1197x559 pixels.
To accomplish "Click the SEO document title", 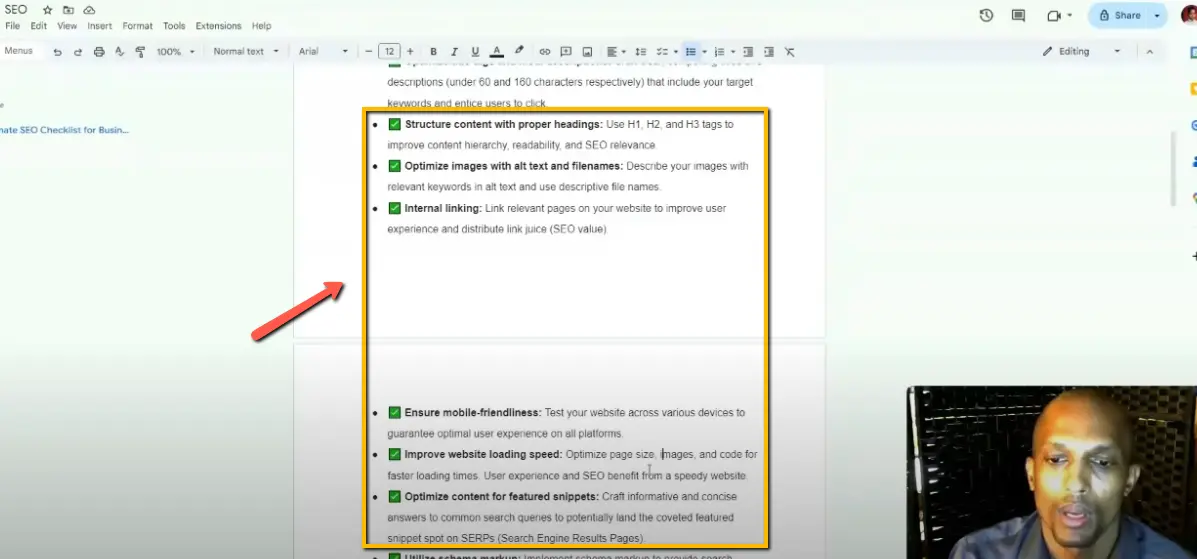I will point(16,10).
